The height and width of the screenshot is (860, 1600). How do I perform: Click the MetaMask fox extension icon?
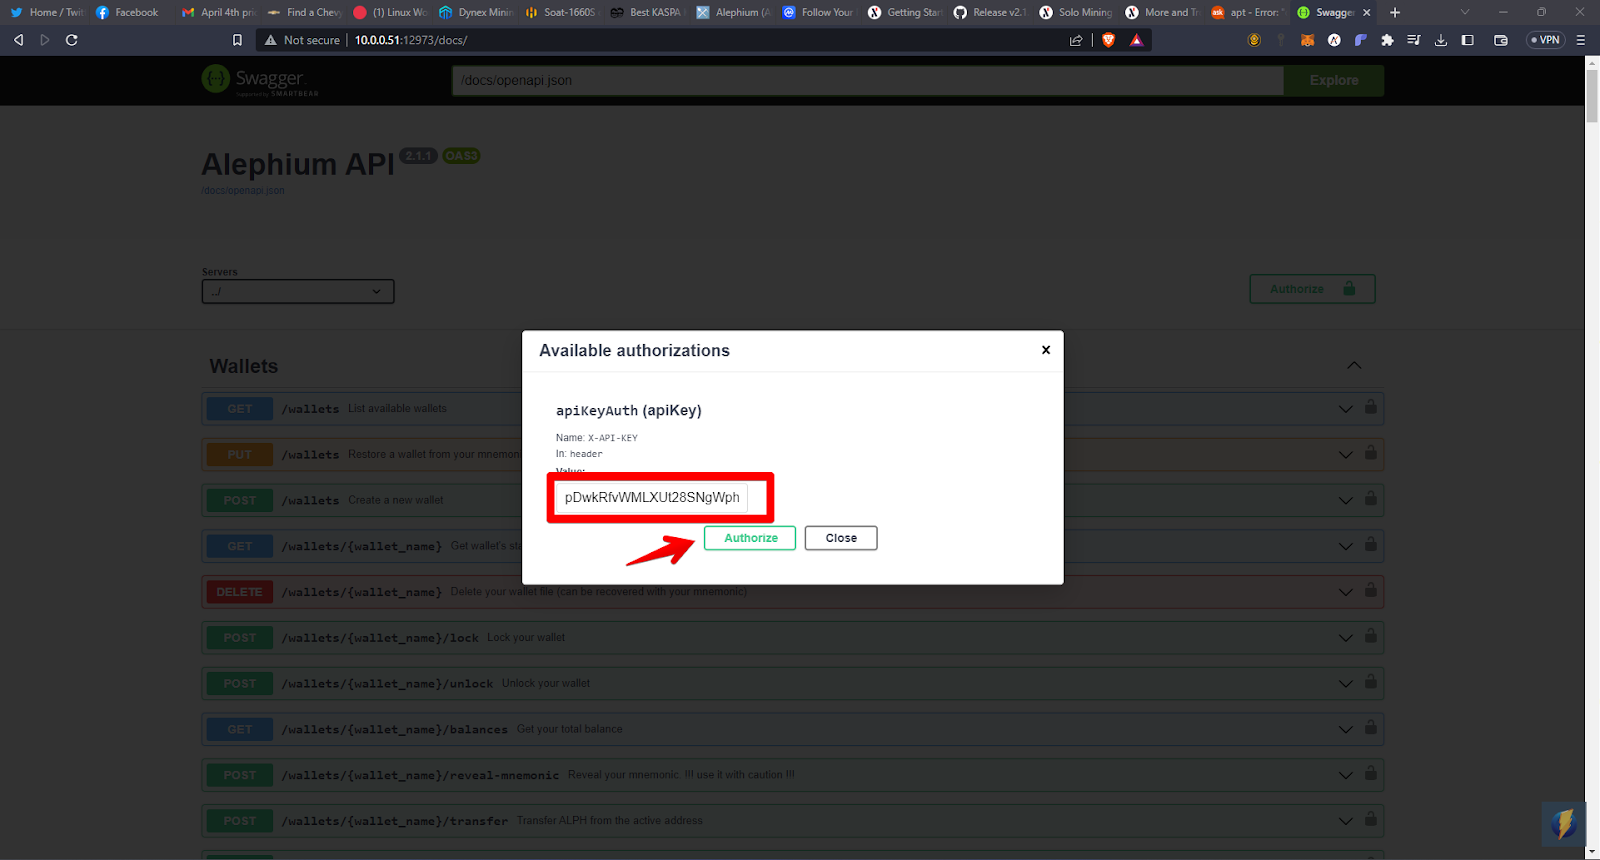pyautogui.click(x=1307, y=40)
